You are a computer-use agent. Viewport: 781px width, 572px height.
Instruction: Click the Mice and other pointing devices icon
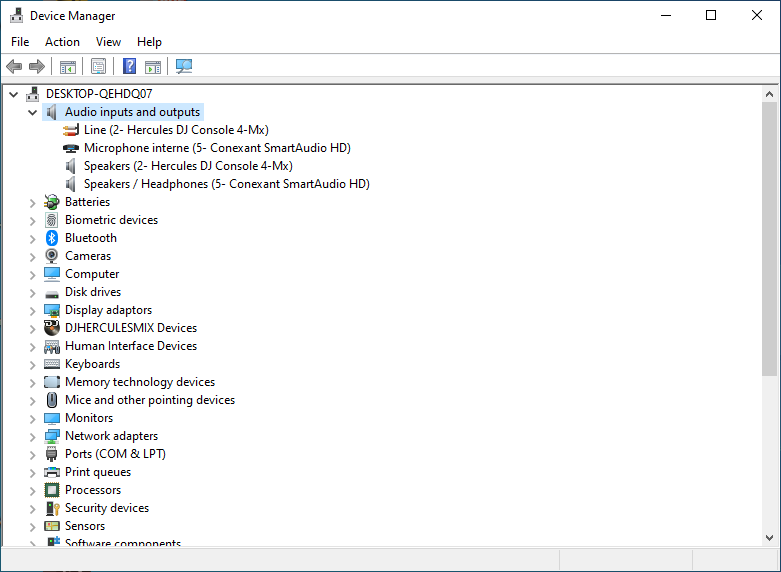click(x=52, y=400)
